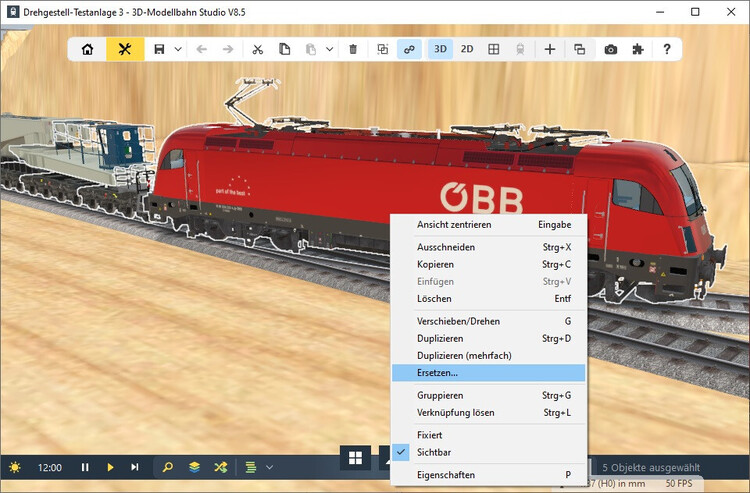Click the 12:00 time display
This screenshot has height=493, width=750.
(x=50, y=468)
